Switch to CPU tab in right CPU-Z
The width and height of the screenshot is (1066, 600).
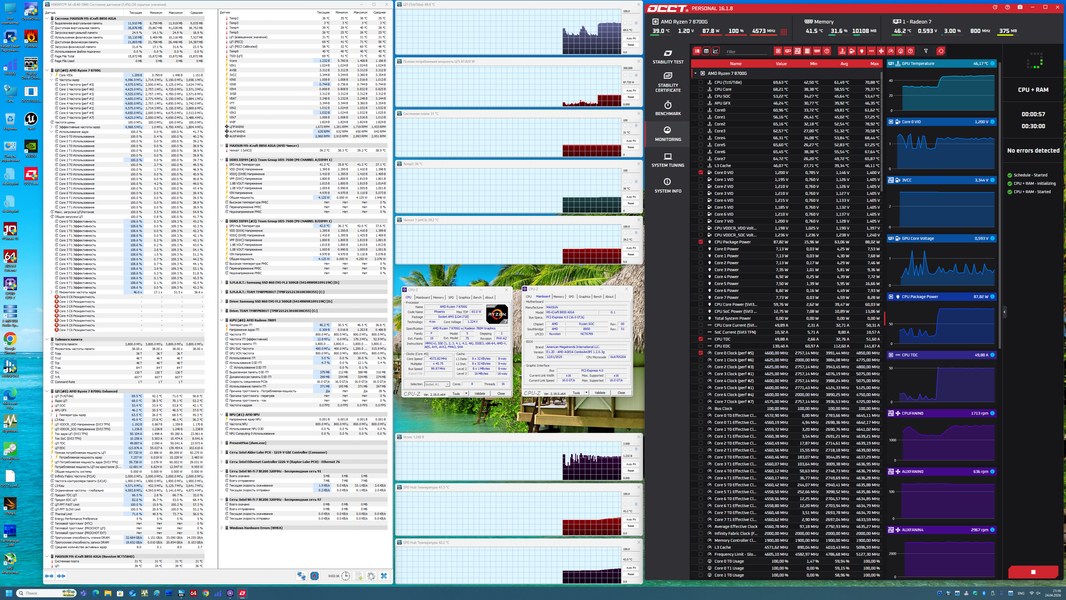click(529, 297)
